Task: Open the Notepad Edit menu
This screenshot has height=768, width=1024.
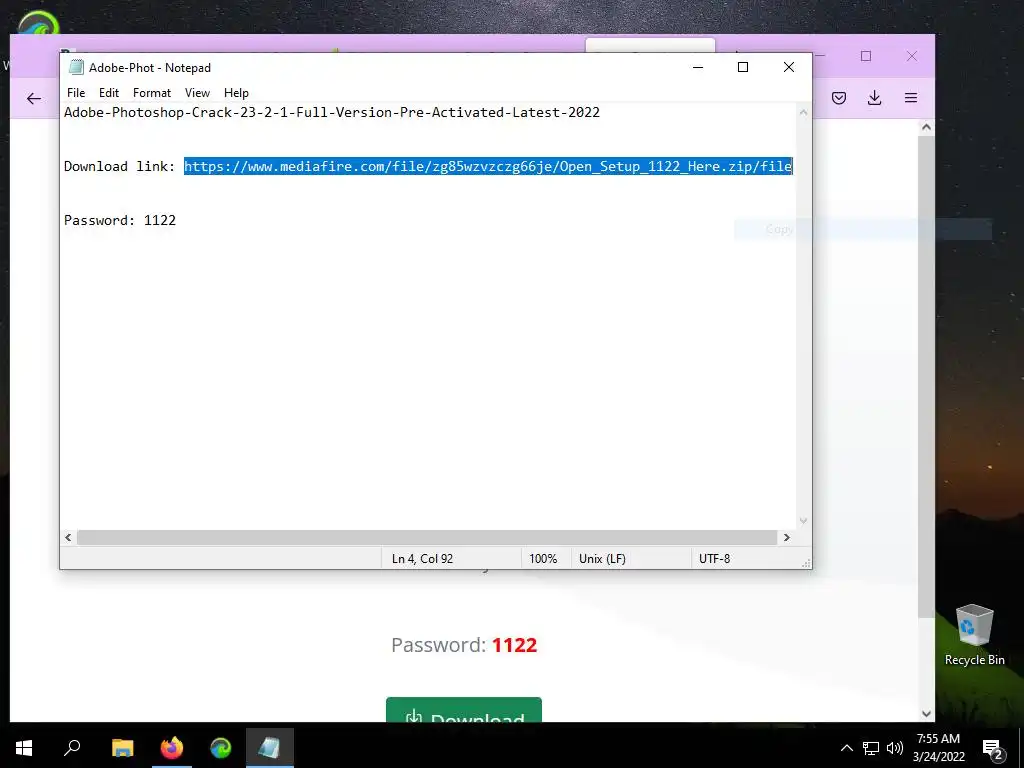Action: pyautogui.click(x=108, y=93)
